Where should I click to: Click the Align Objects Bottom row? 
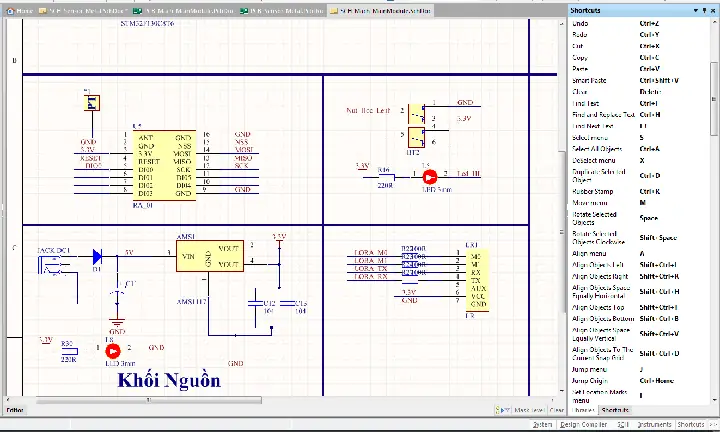[x=638, y=319]
